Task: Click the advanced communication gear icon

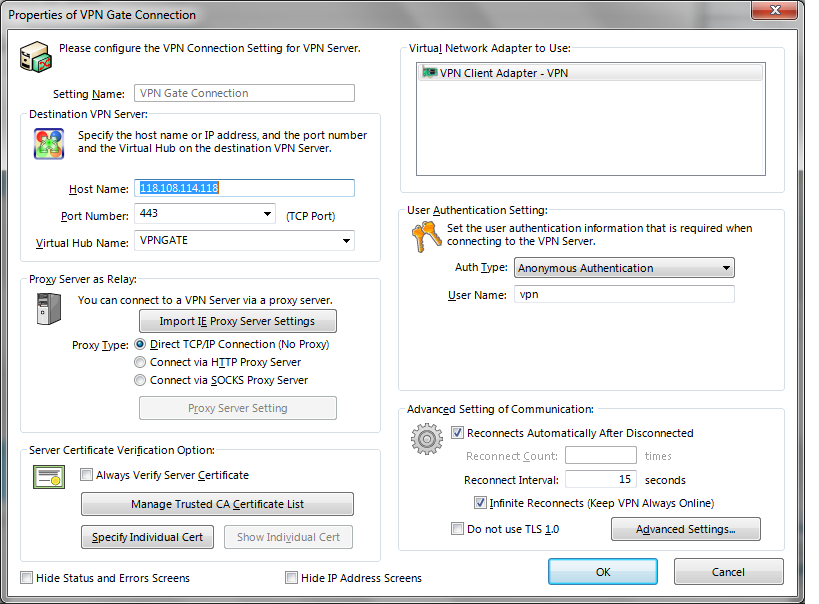Action: tap(427, 438)
